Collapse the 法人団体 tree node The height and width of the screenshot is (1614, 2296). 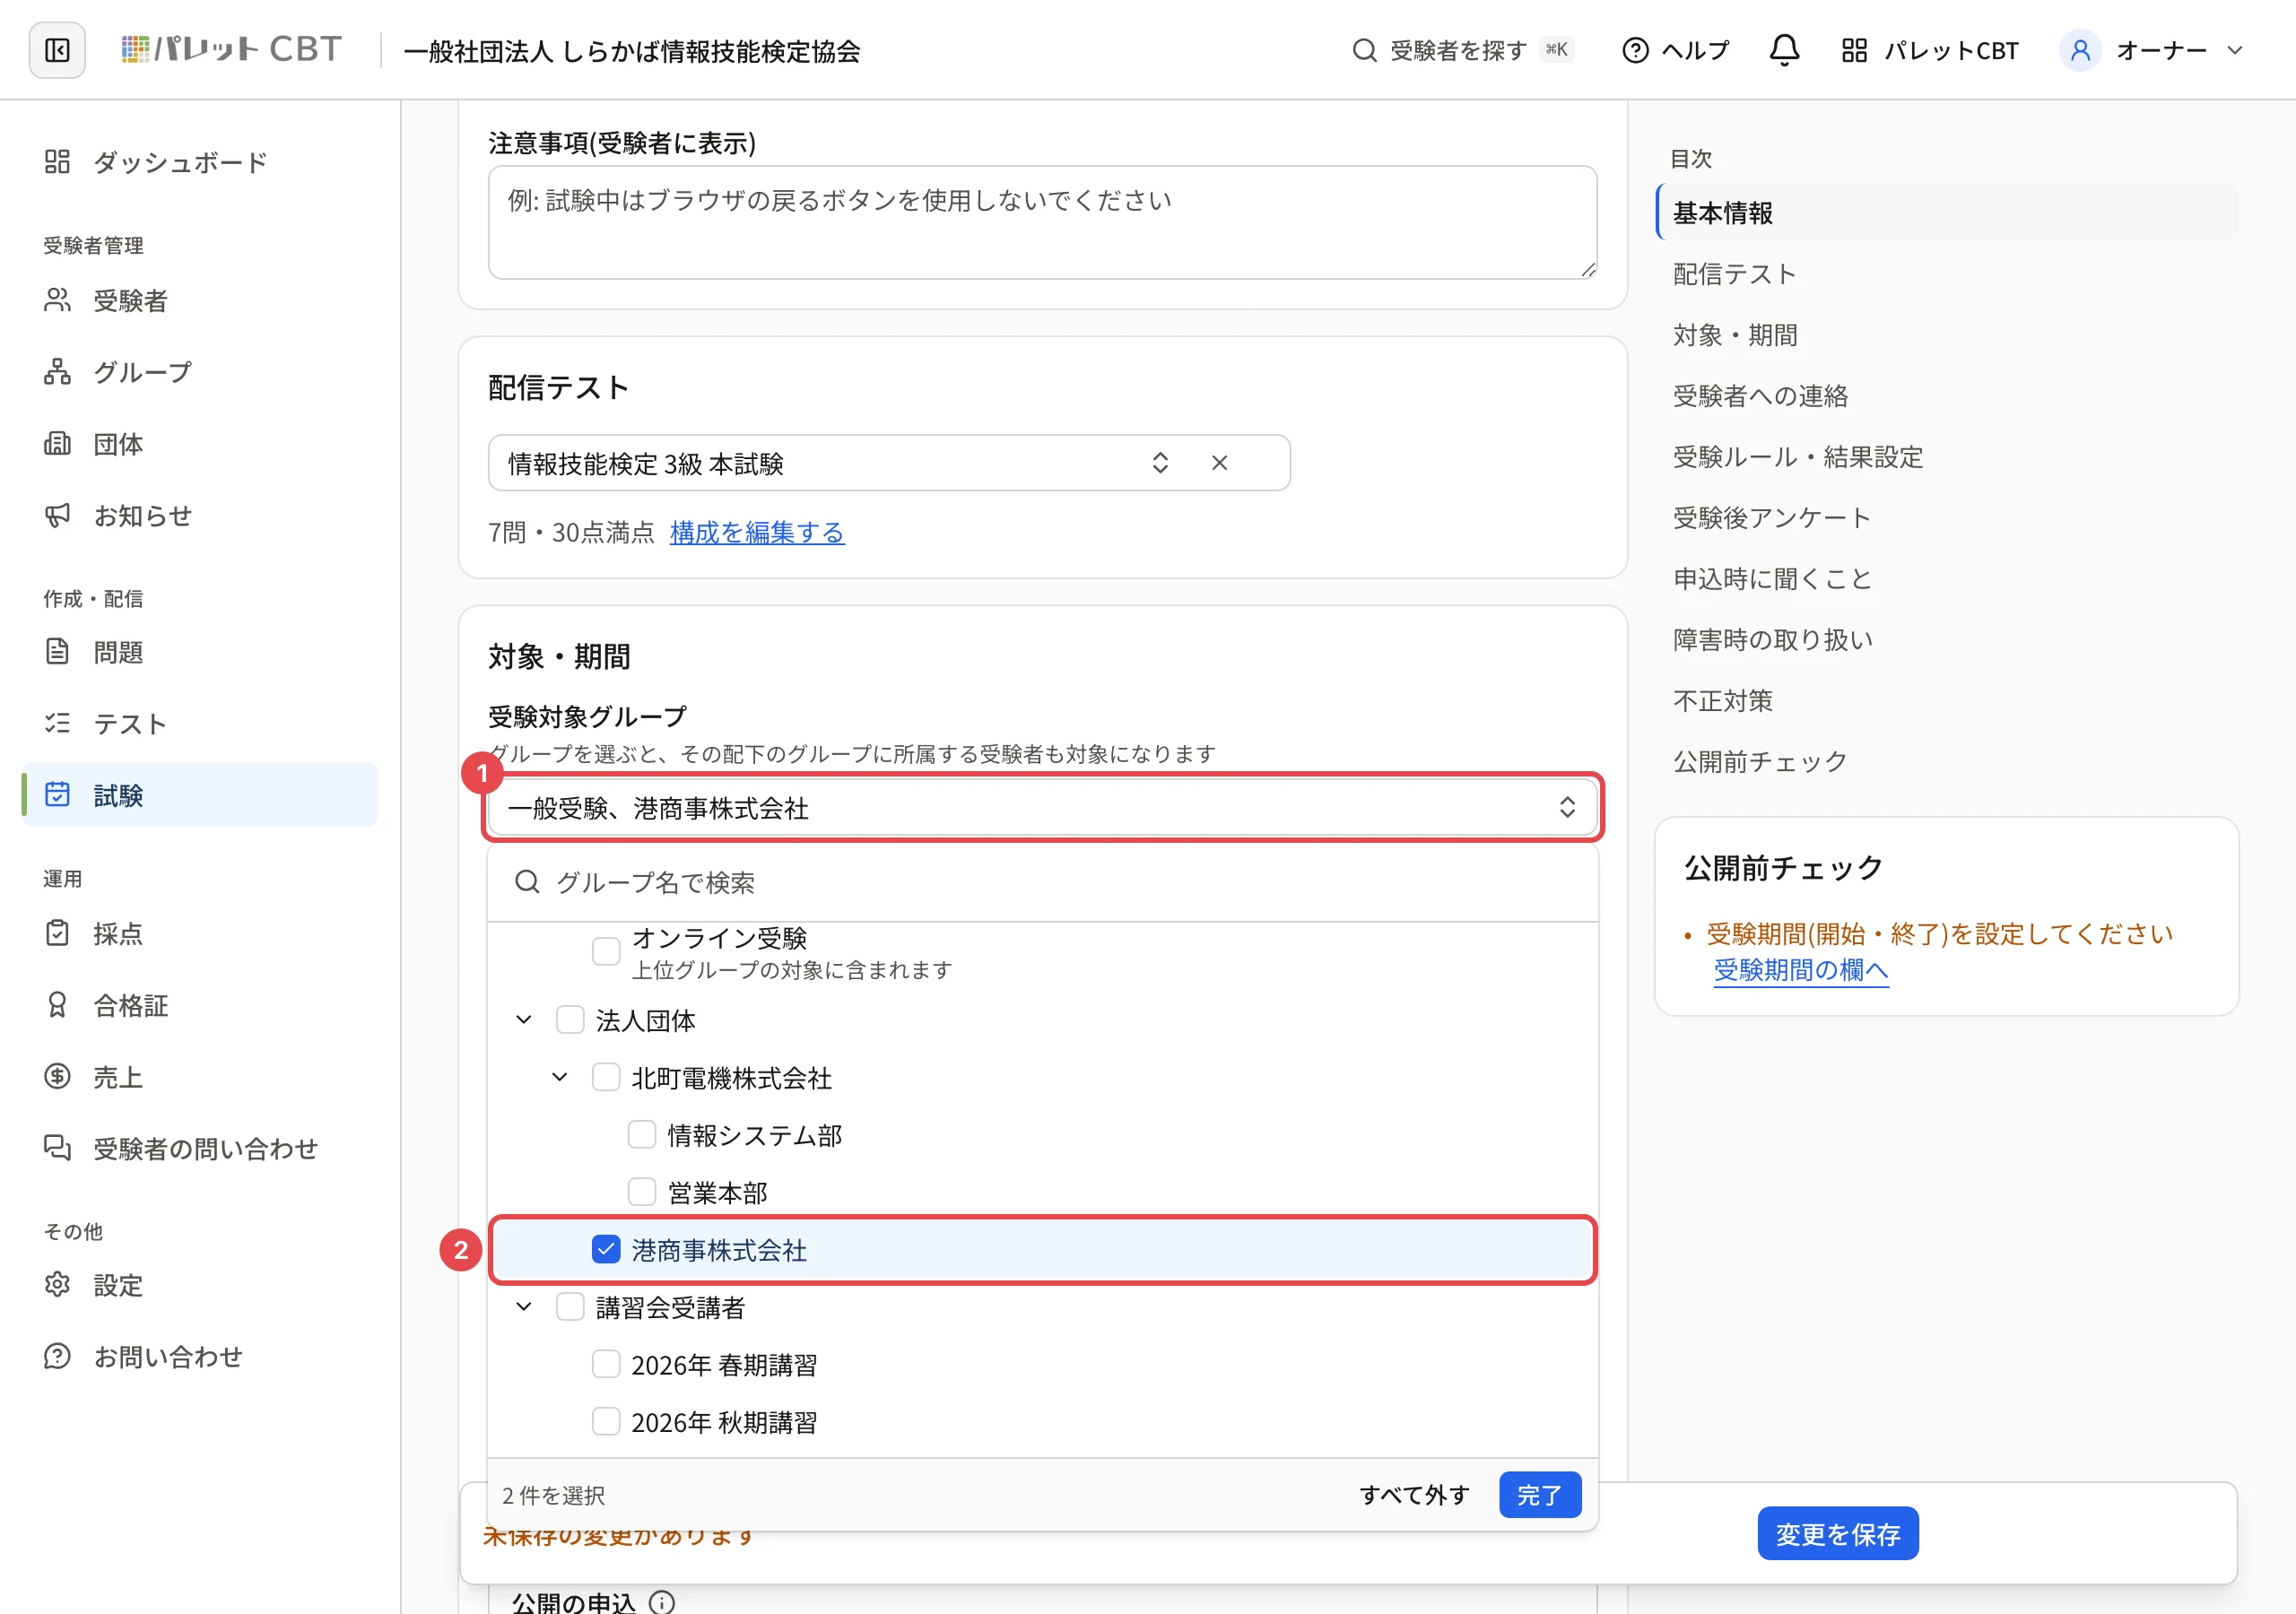pyautogui.click(x=523, y=1020)
